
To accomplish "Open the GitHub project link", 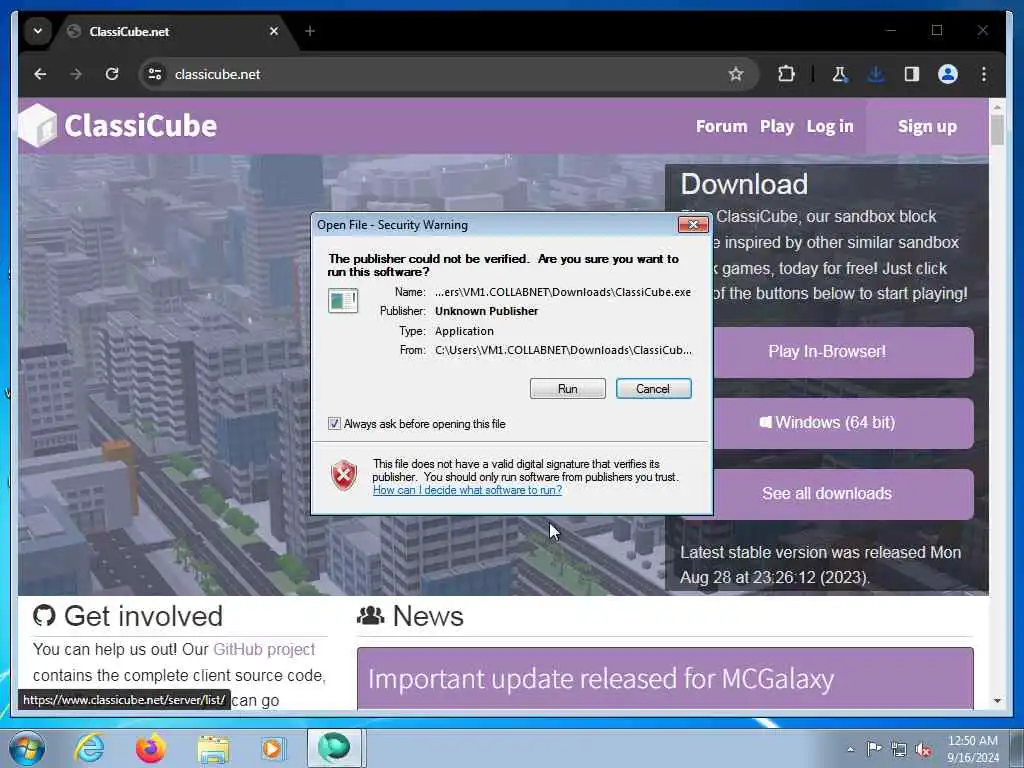I will pos(264,649).
